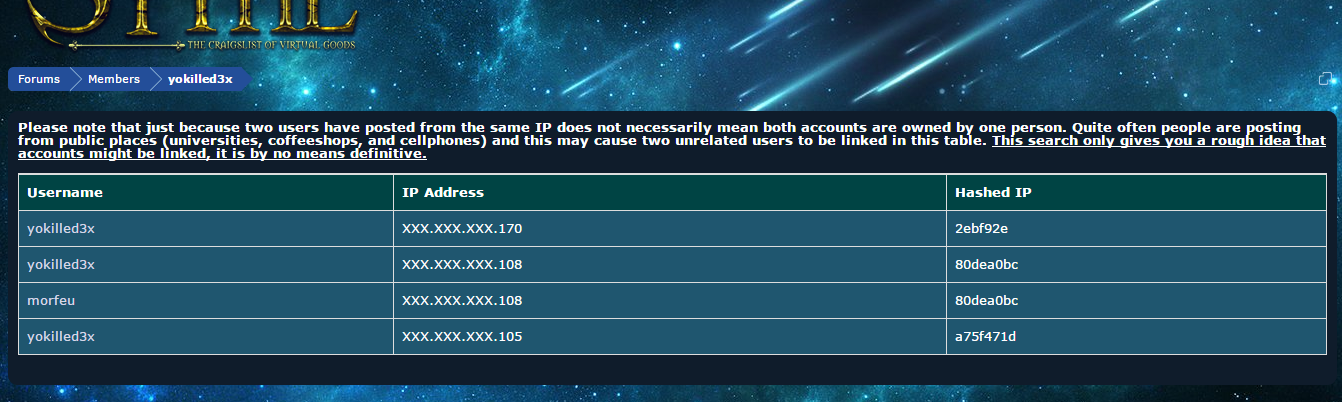Select the IP XXX.XXX.XXX.108 in morfeu row
This screenshot has width=1342, height=402.
click(x=462, y=300)
